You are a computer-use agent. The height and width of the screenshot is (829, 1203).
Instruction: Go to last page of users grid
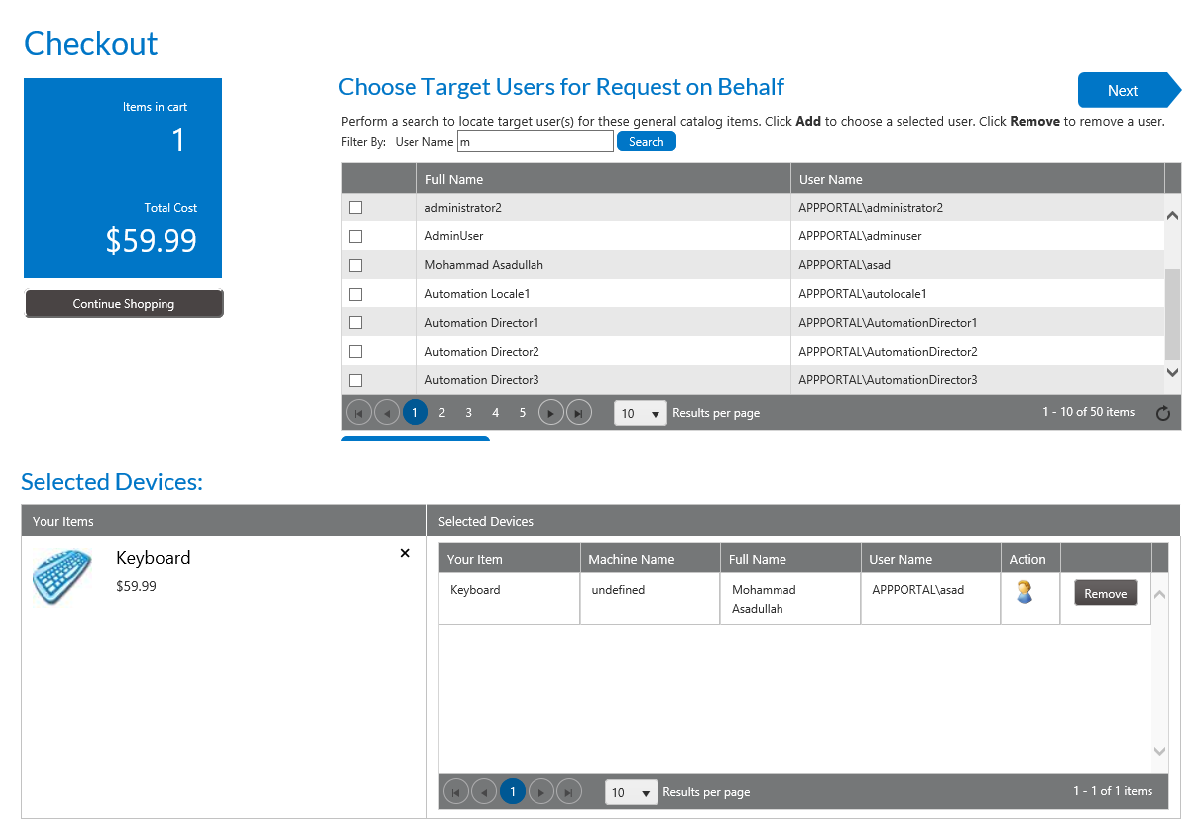[578, 413]
